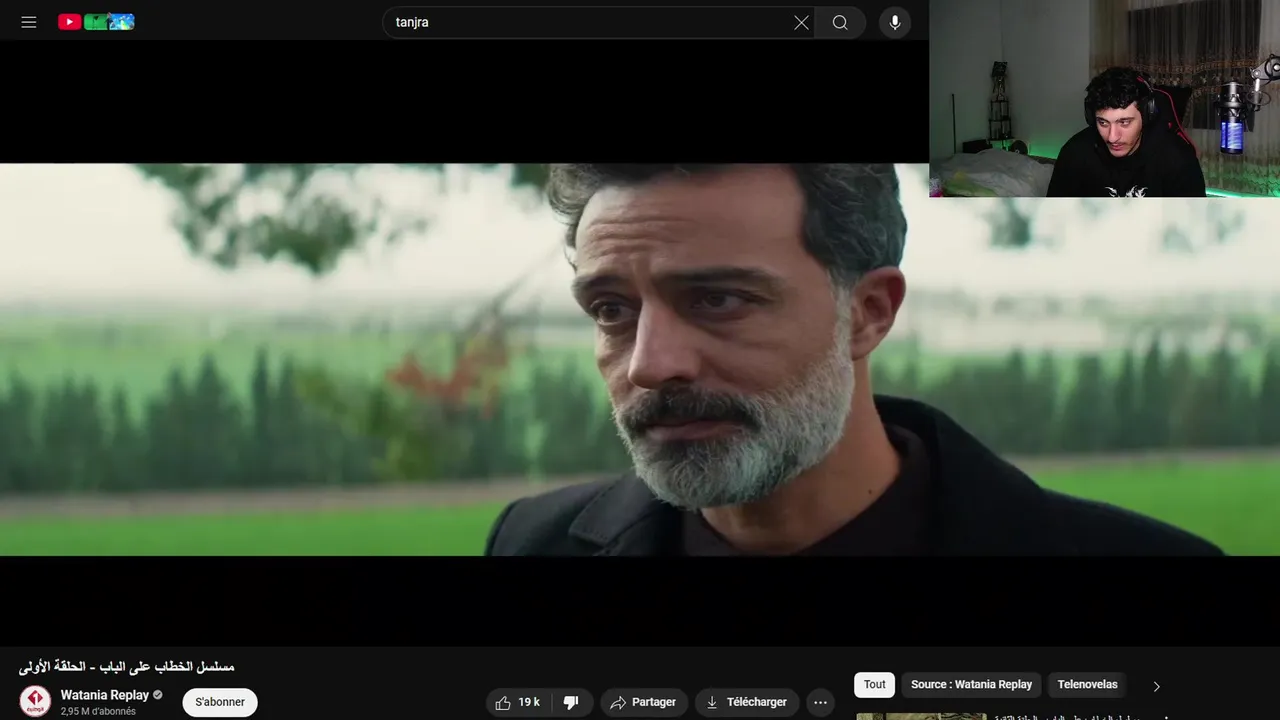1280x720 pixels.
Task: Open the hamburger guide menu
Action: [x=29, y=22]
